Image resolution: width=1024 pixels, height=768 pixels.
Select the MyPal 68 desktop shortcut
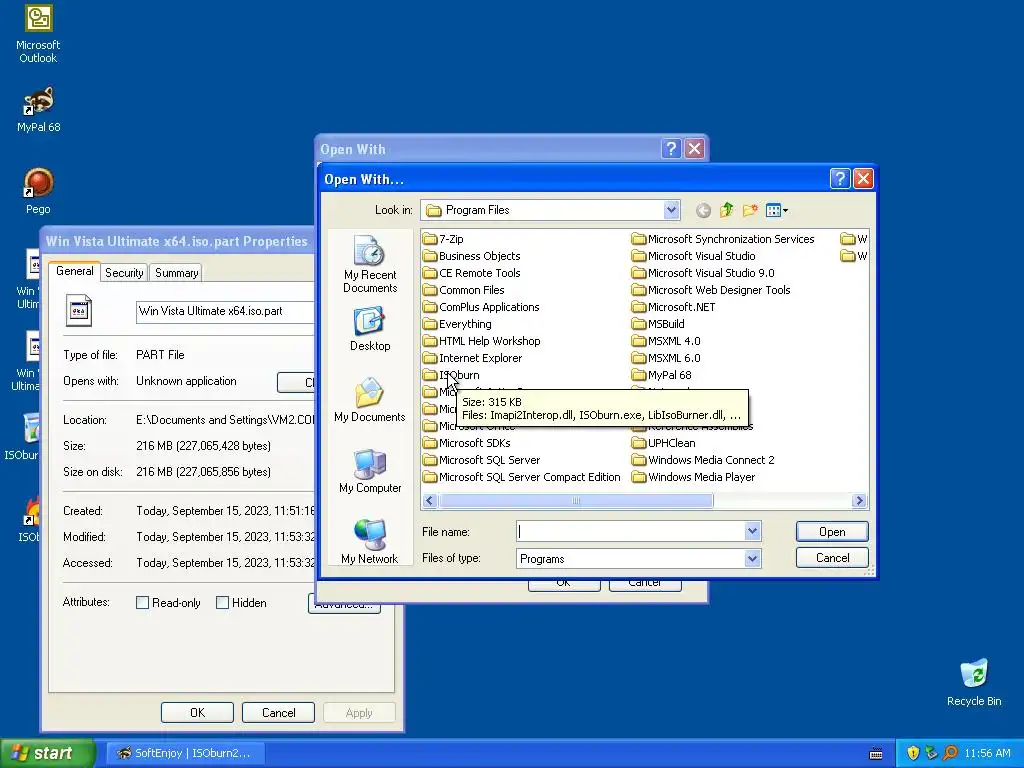pyautogui.click(x=38, y=110)
